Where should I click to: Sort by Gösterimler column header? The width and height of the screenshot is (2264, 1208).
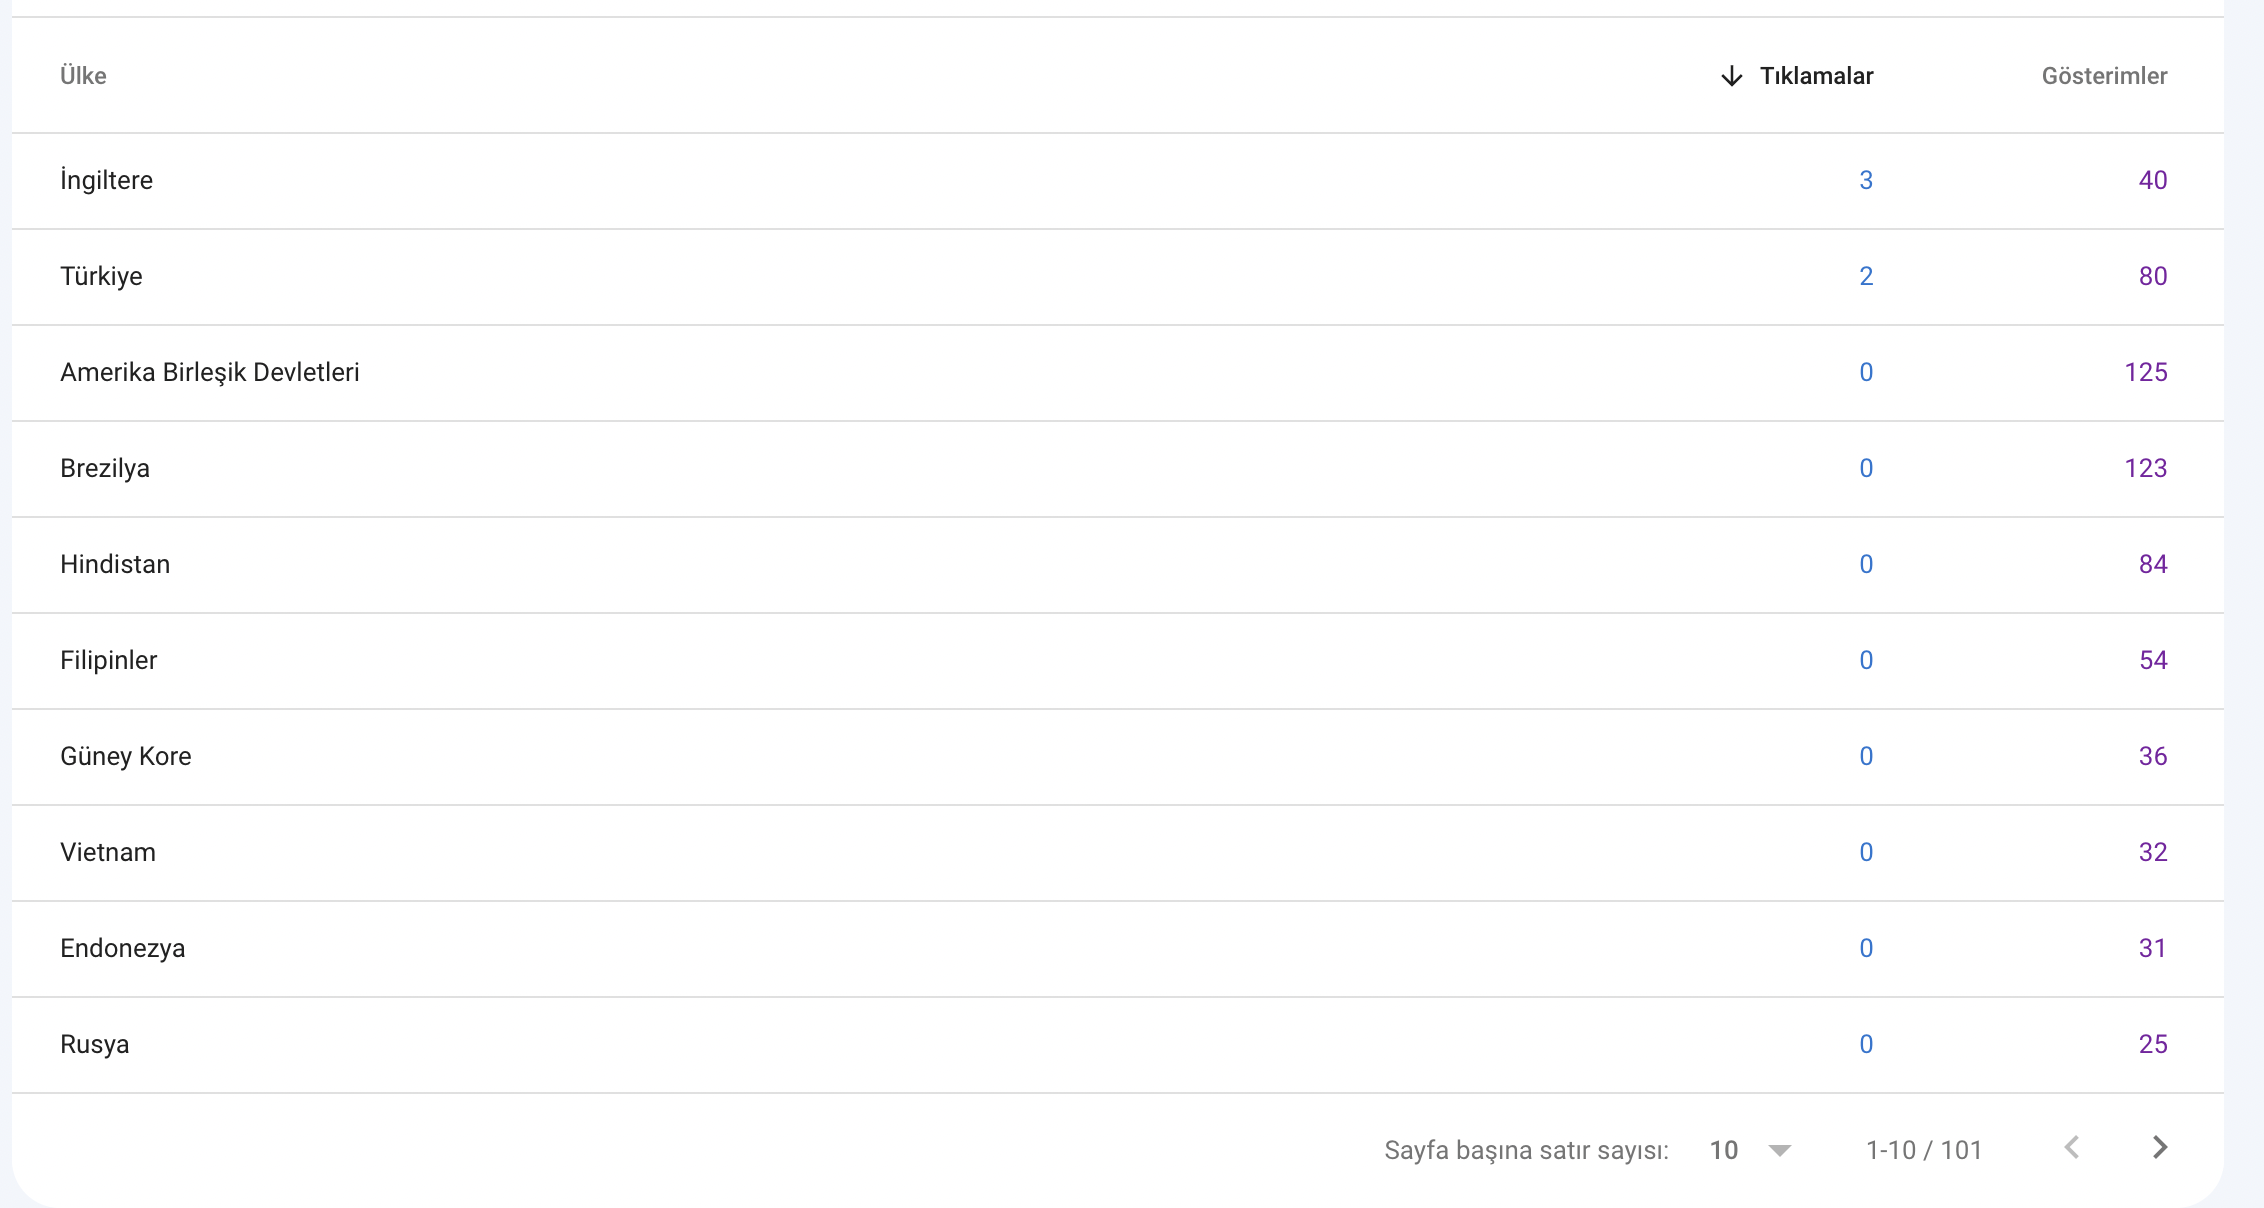click(2104, 76)
